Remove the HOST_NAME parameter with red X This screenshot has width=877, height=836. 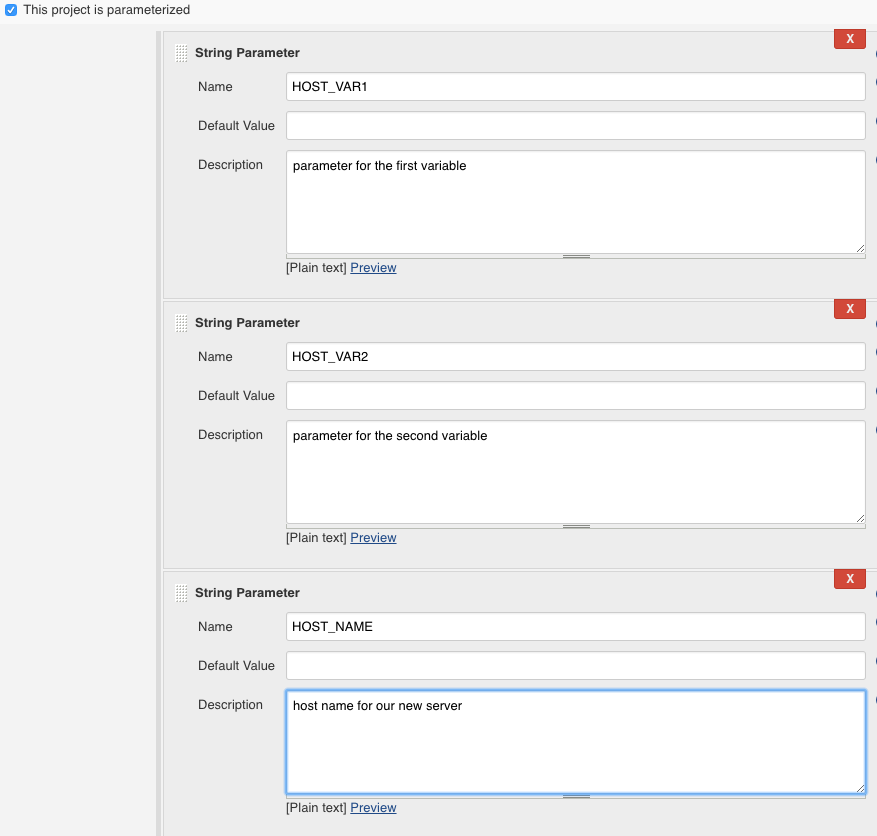tap(850, 579)
